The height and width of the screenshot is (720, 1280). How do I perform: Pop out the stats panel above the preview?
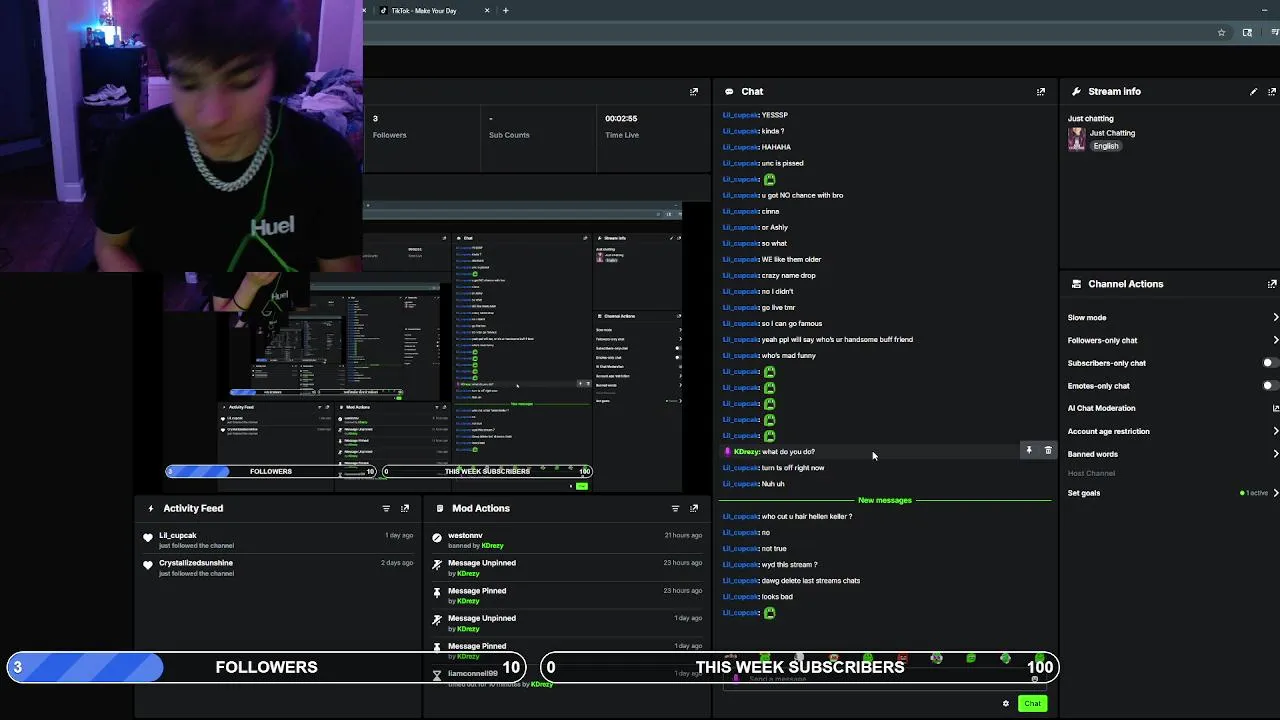[x=694, y=91]
